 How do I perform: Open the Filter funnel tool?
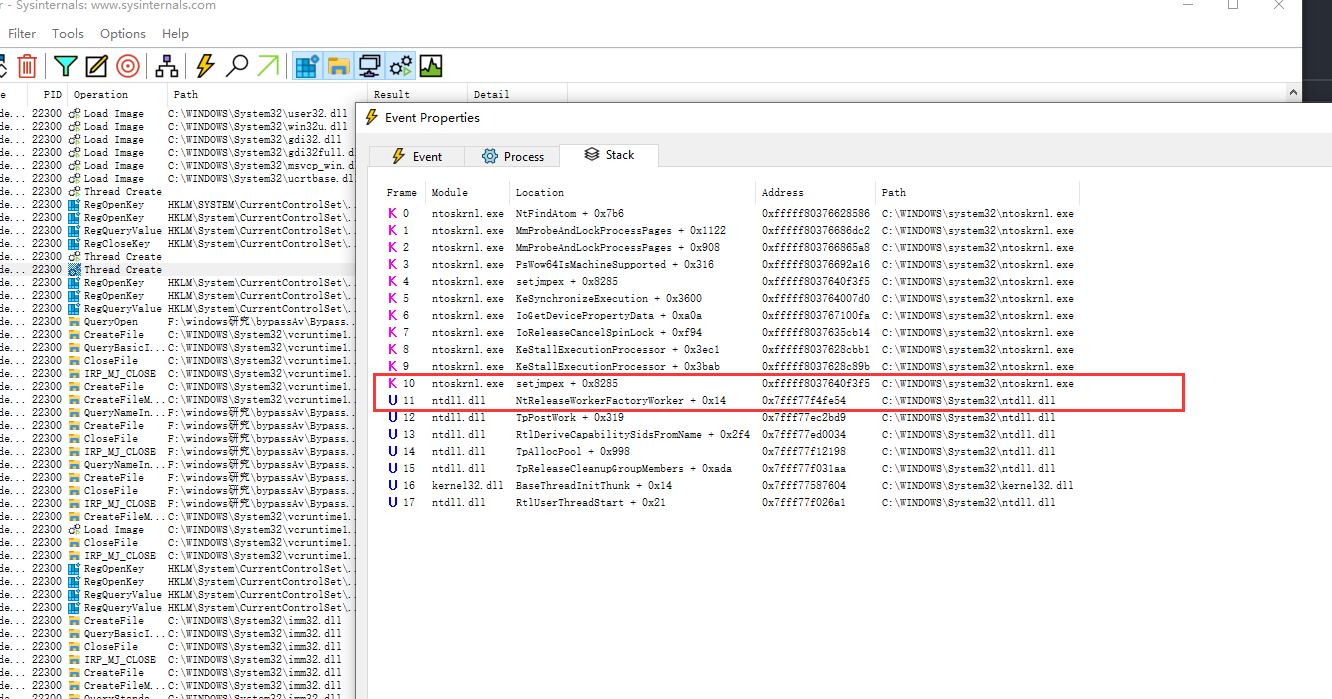(x=65, y=67)
